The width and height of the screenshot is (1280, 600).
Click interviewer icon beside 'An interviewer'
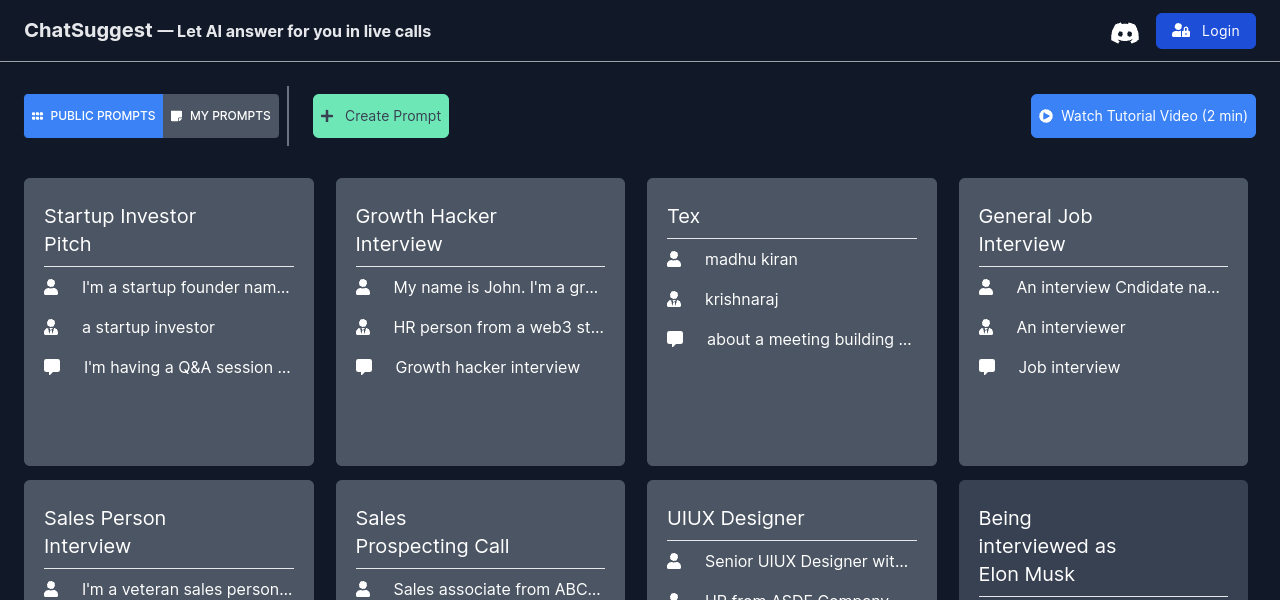[x=986, y=327]
